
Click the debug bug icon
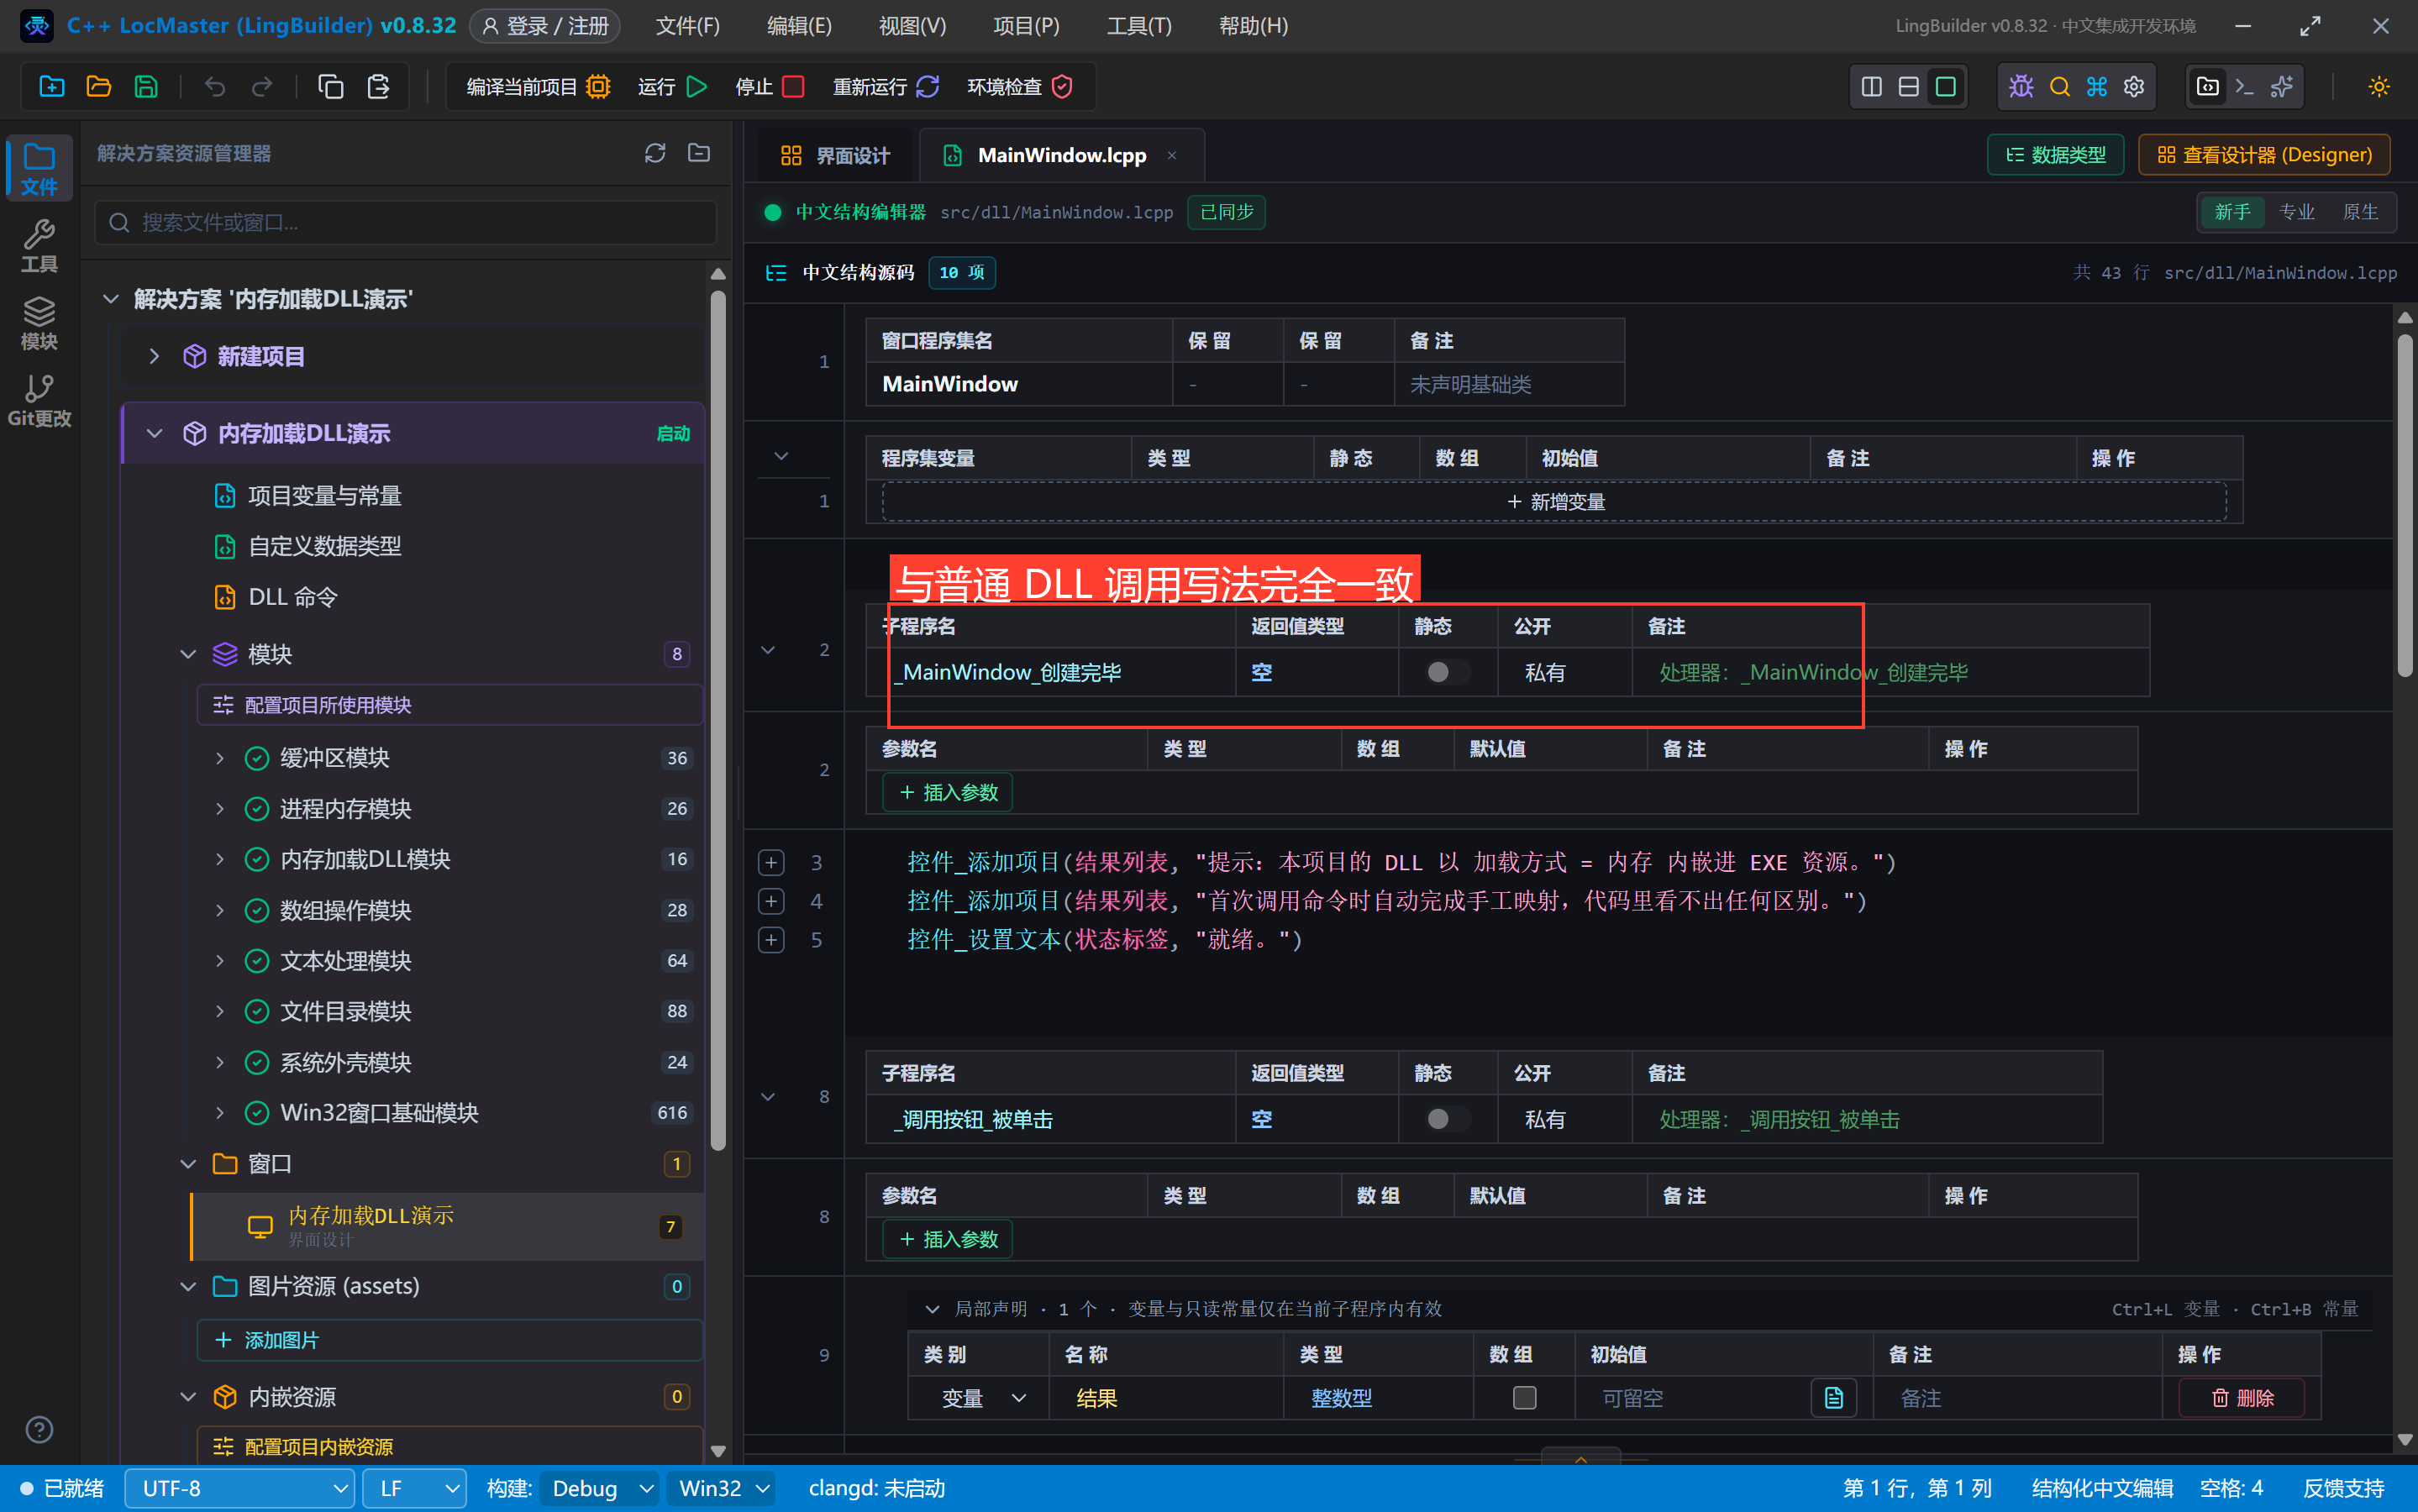[x=2021, y=87]
